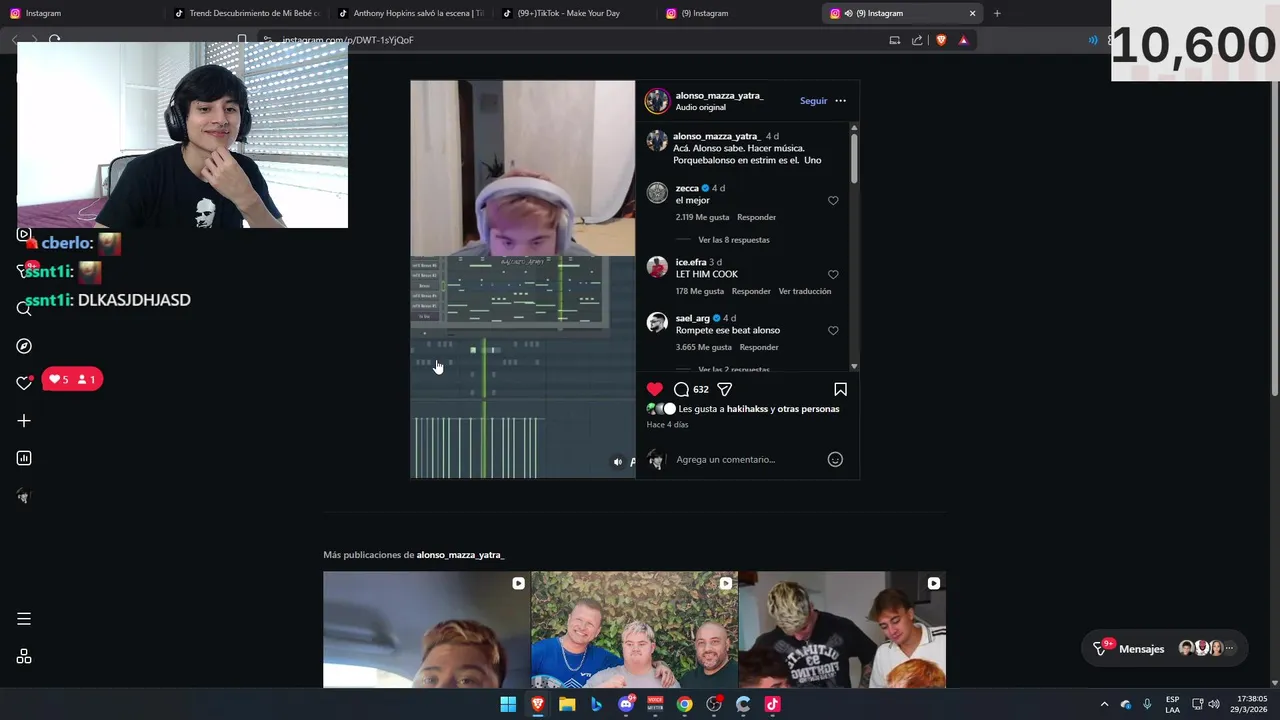This screenshot has width=1280, height=720.
Task: Open ESP LAA language selector
Action: [x=1172, y=704]
